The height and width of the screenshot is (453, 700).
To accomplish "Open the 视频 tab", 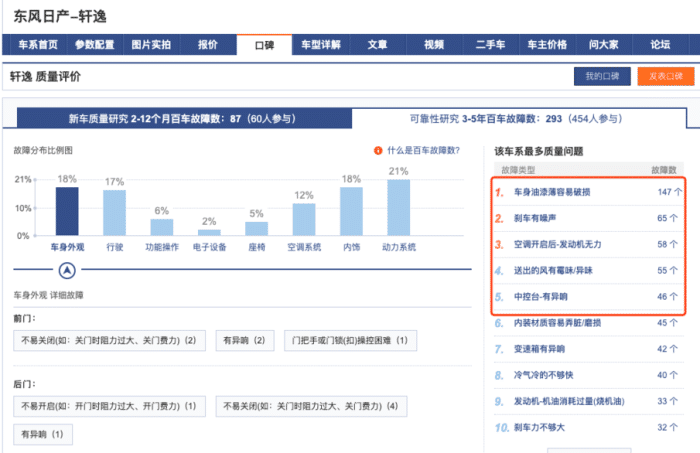I will pos(434,45).
